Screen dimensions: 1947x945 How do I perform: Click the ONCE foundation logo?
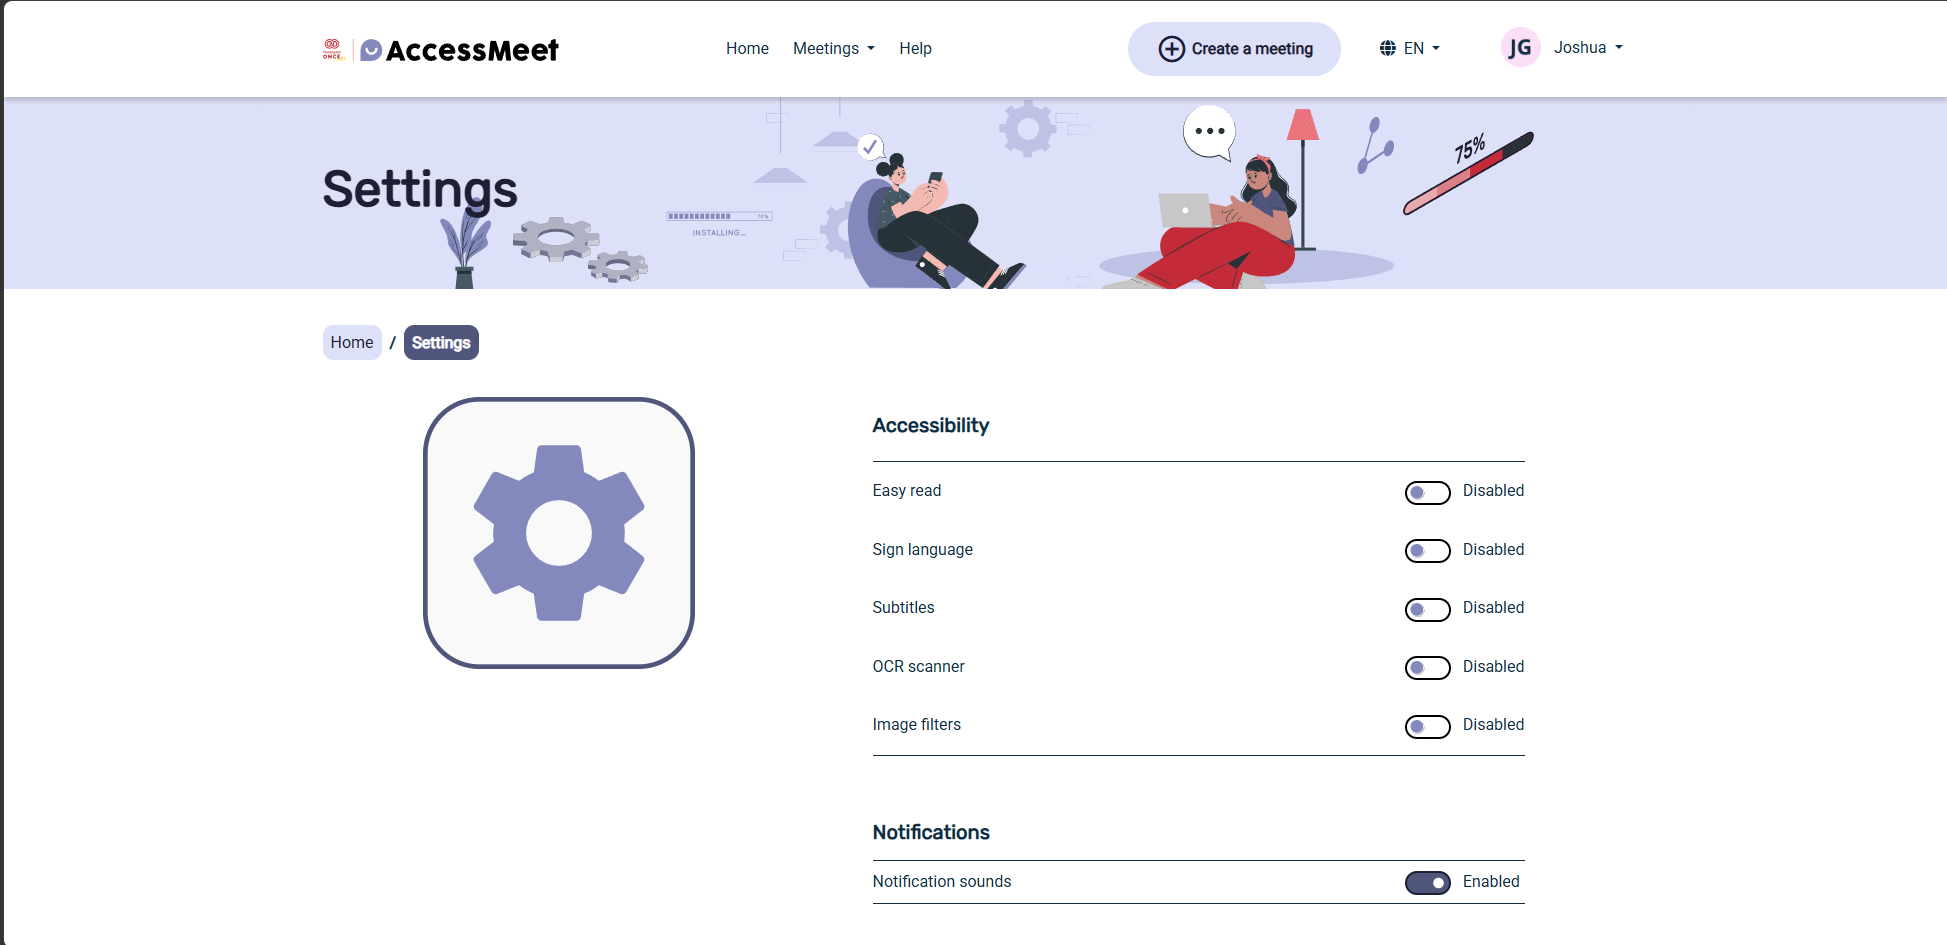pos(333,49)
